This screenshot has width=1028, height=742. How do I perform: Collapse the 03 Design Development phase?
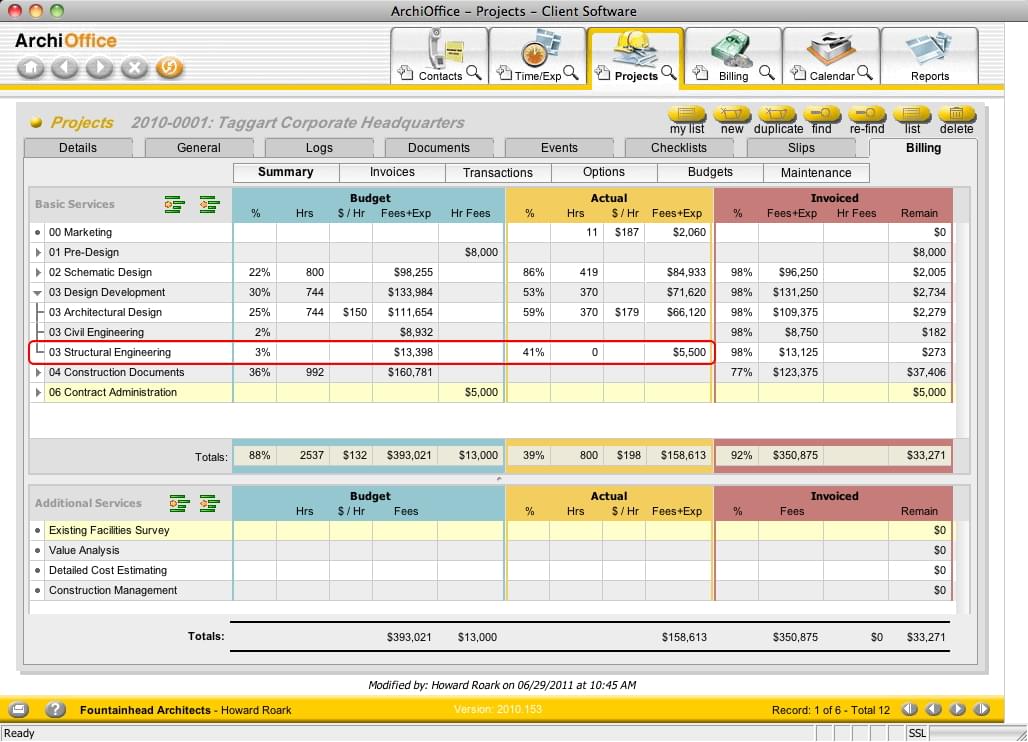(37, 292)
